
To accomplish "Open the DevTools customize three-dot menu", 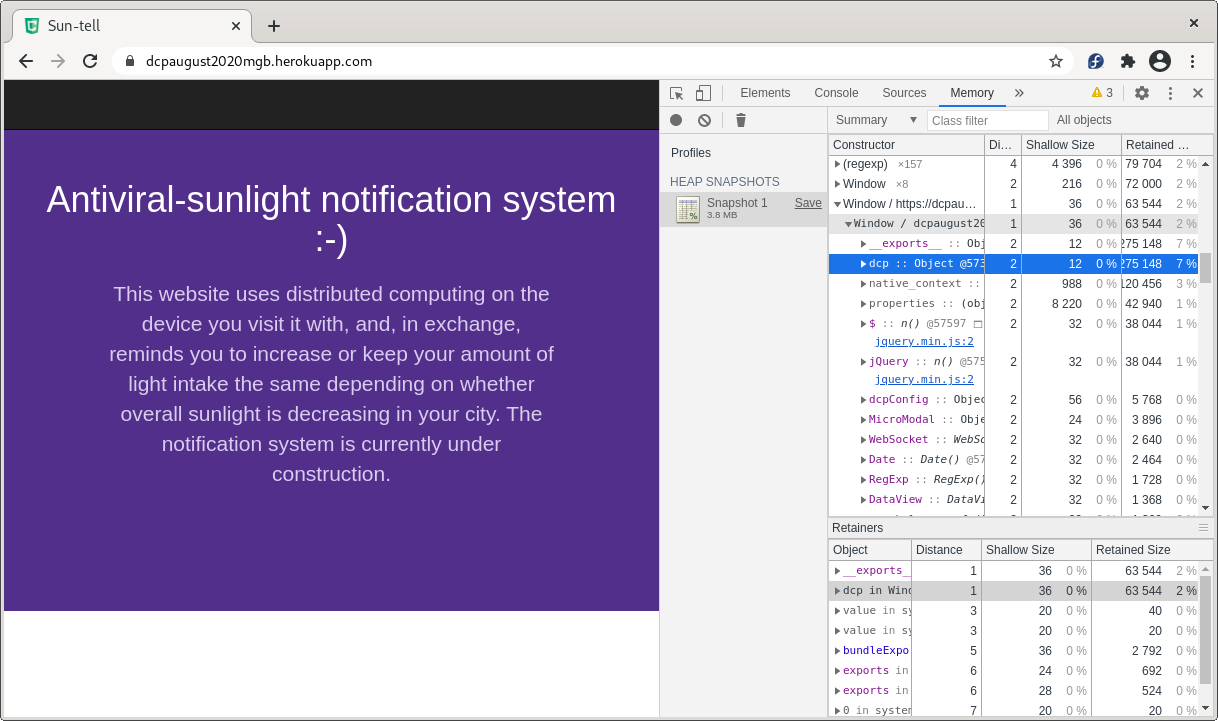I will (1170, 93).
